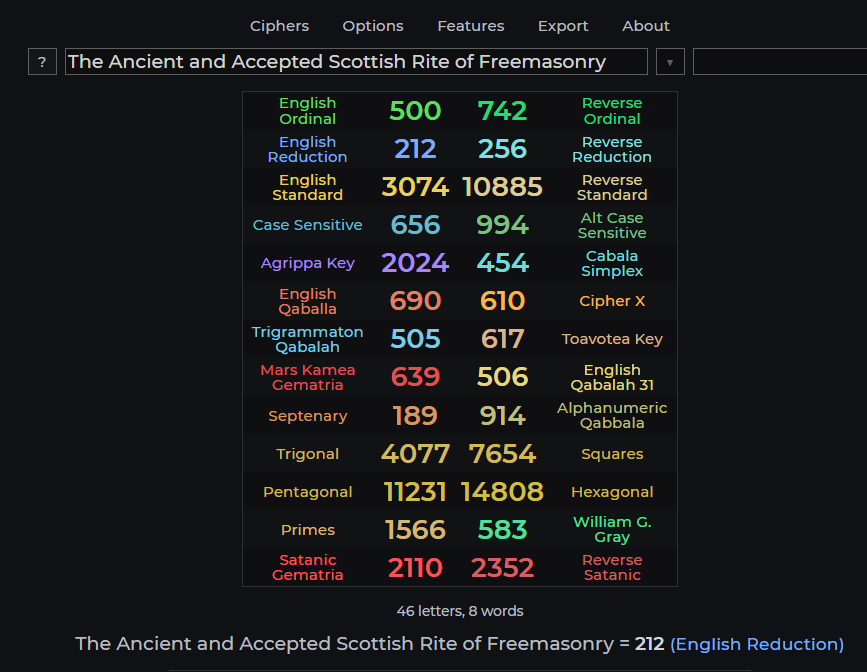This screenshot has width=867, height=672.
Task: Click the Mars Kamea value 639
Action: click(415, 377)
